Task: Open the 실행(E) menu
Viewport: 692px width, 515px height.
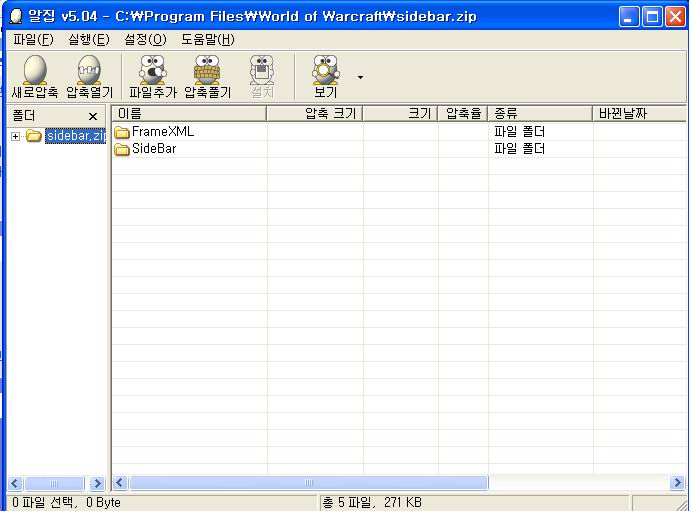Action: coord(88,40)
